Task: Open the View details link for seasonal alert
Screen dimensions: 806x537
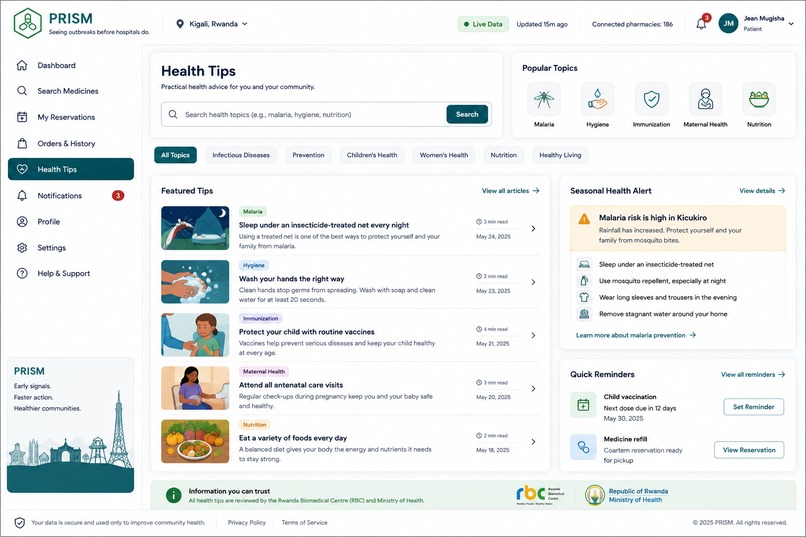Action: coord(762,191)
